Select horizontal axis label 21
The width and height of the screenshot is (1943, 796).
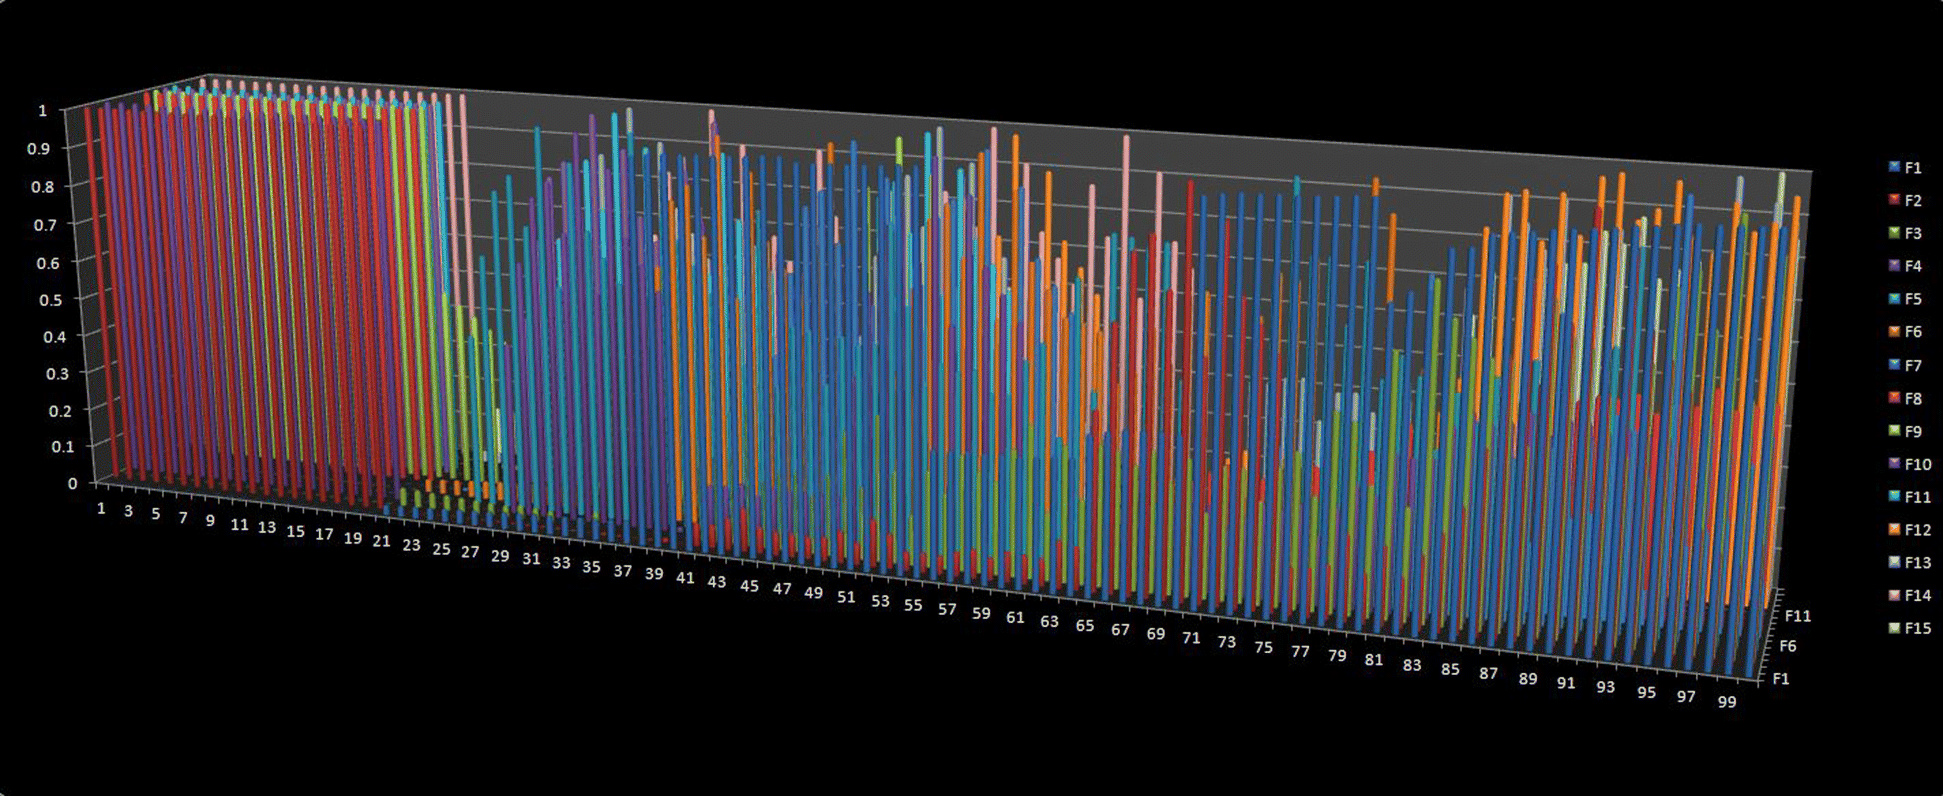click(x=381, y=541)
